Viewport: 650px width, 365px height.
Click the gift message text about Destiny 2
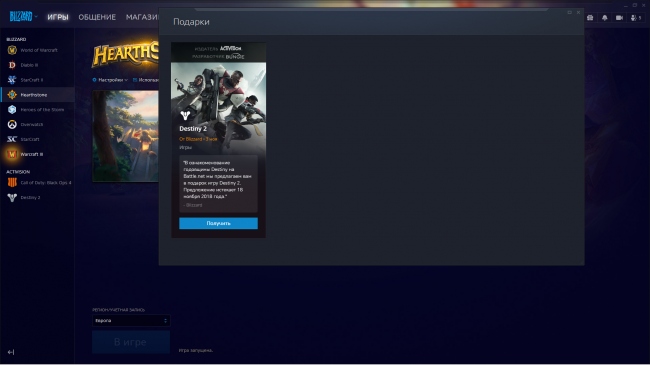(218, 180)
